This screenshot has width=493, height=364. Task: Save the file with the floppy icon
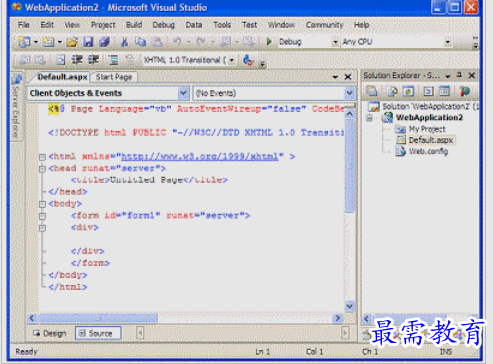[88, 42]
